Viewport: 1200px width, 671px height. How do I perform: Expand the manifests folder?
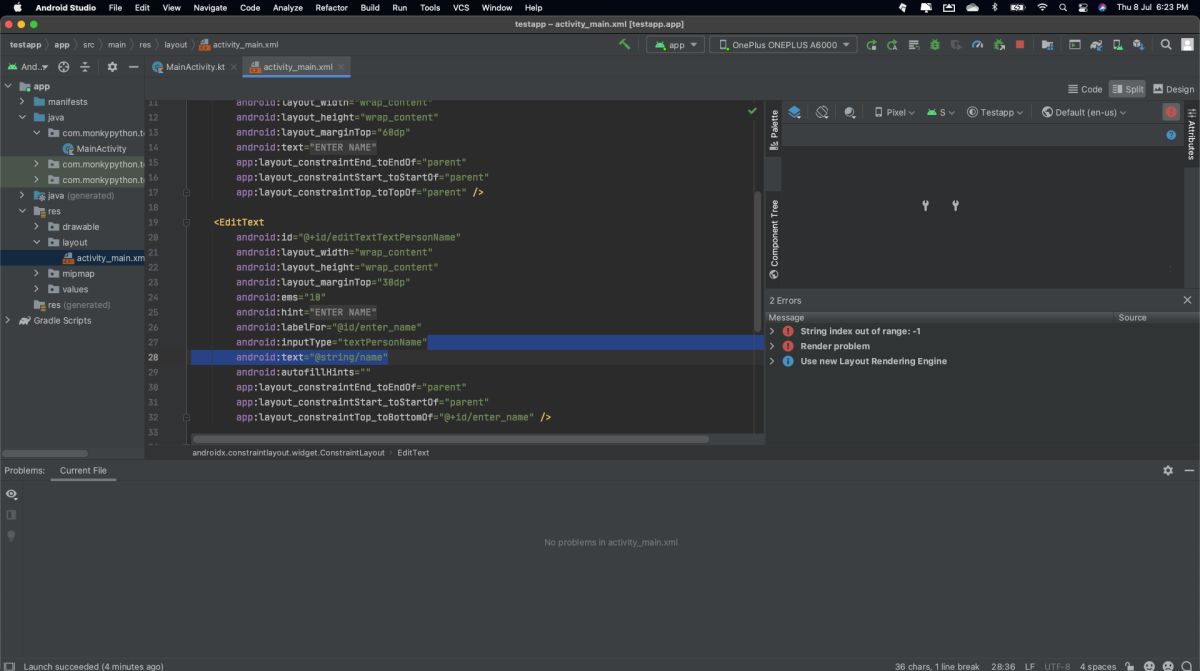click(22, 102)
